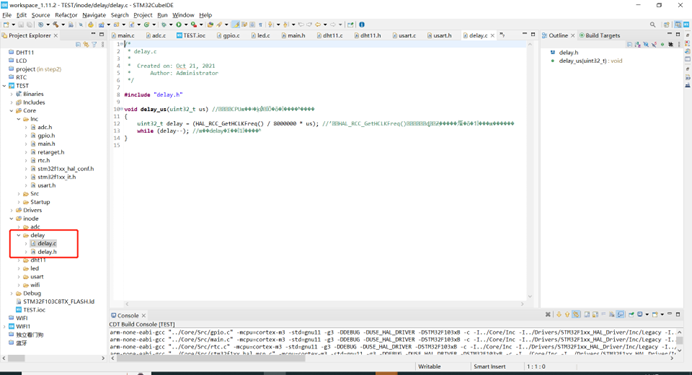
Task: Click the Smart Insert status bar field
Action: click(489, 366)
